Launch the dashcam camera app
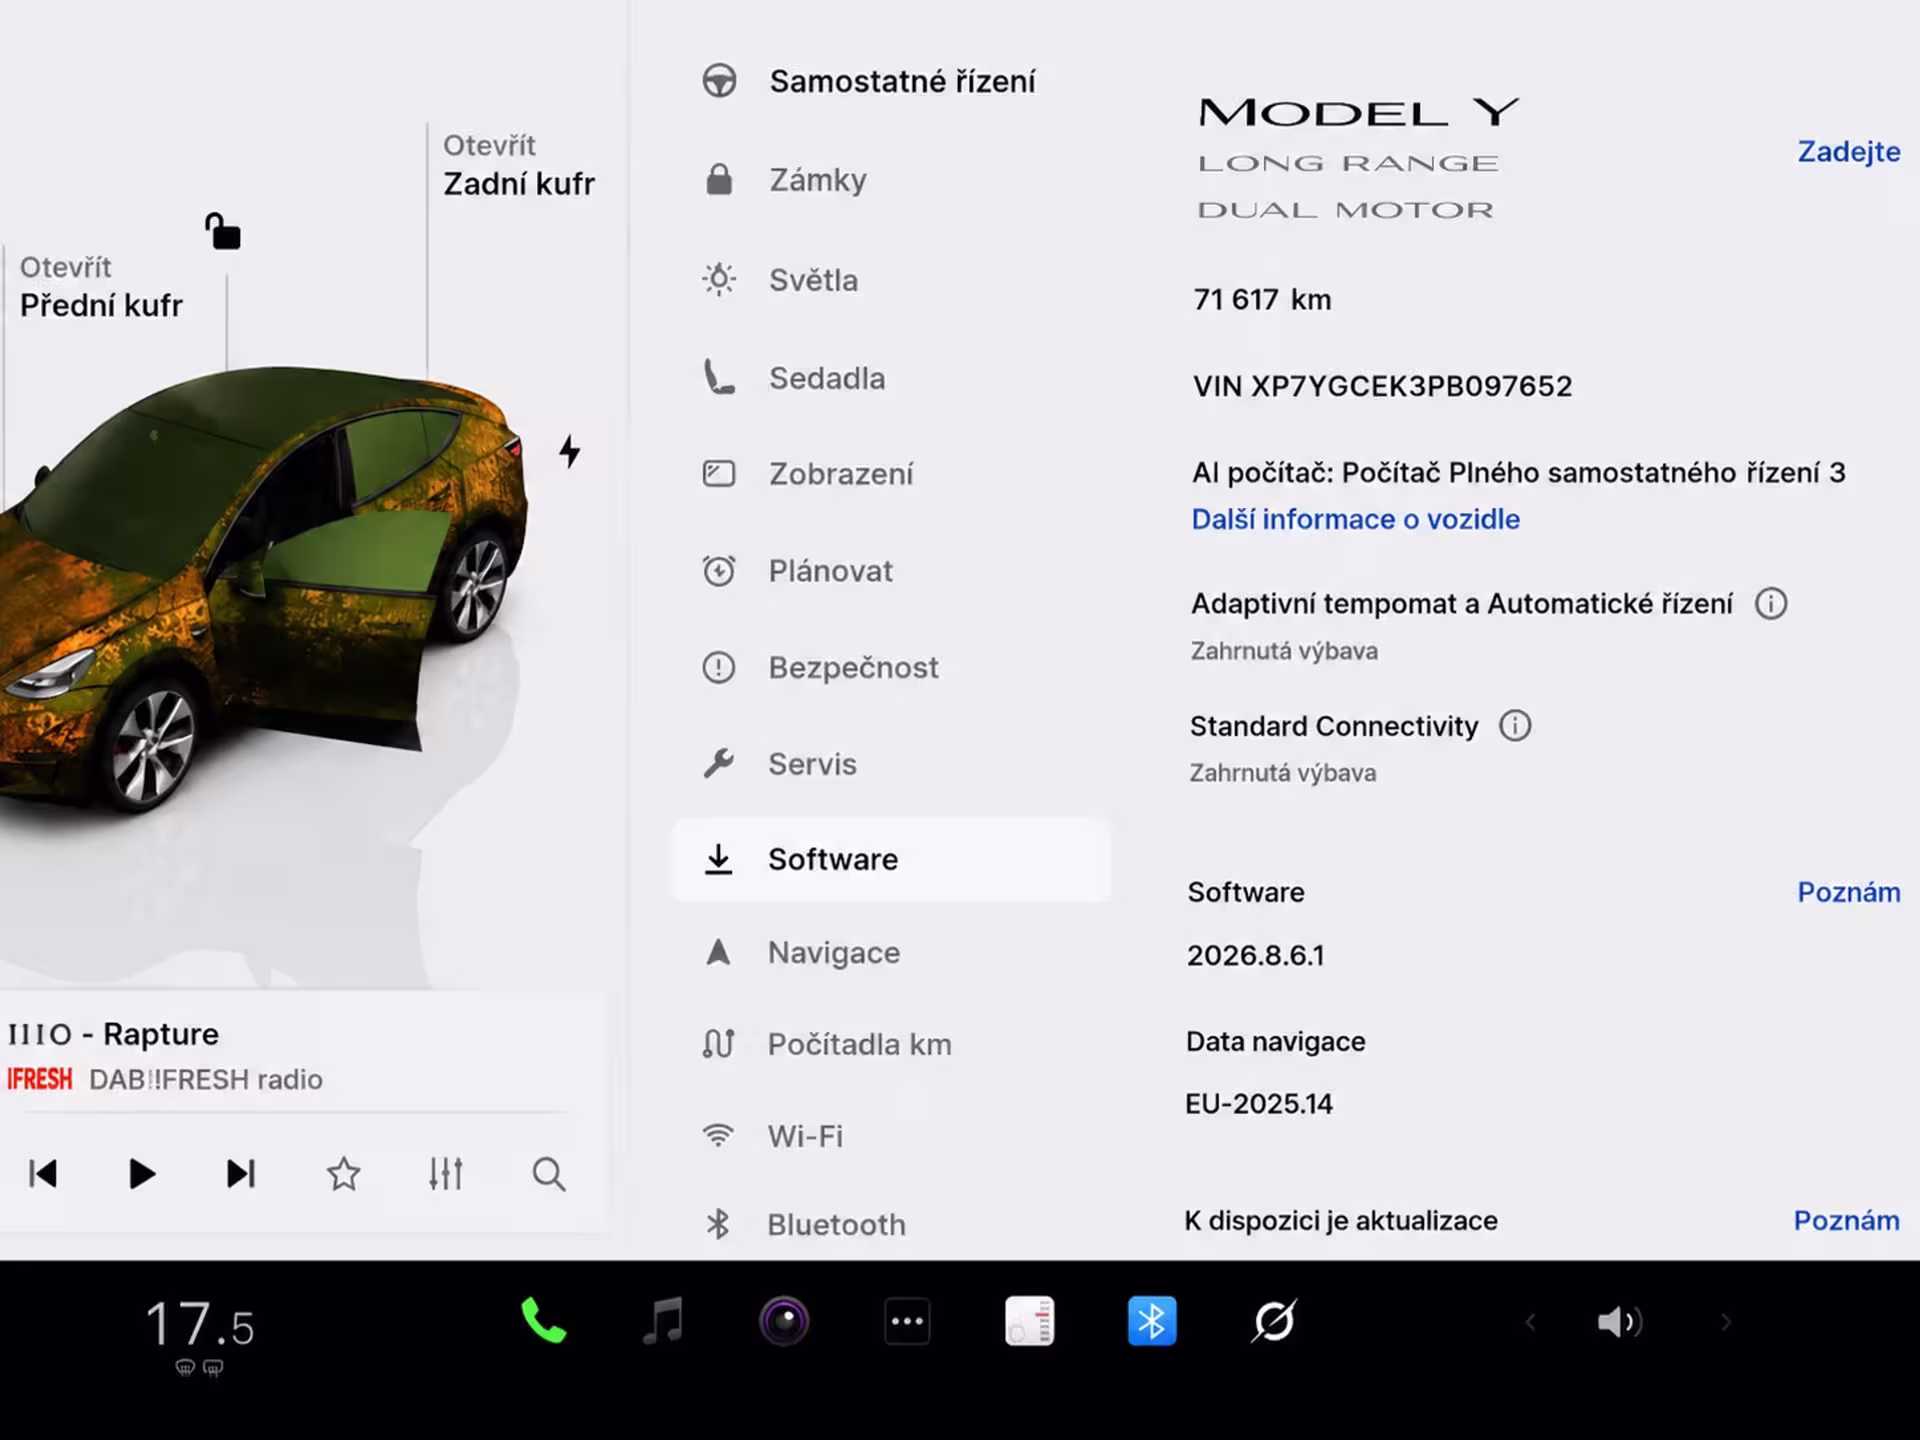Screen dimensions: 1920x1440 pyautogui.click(x=784, y=1322)
